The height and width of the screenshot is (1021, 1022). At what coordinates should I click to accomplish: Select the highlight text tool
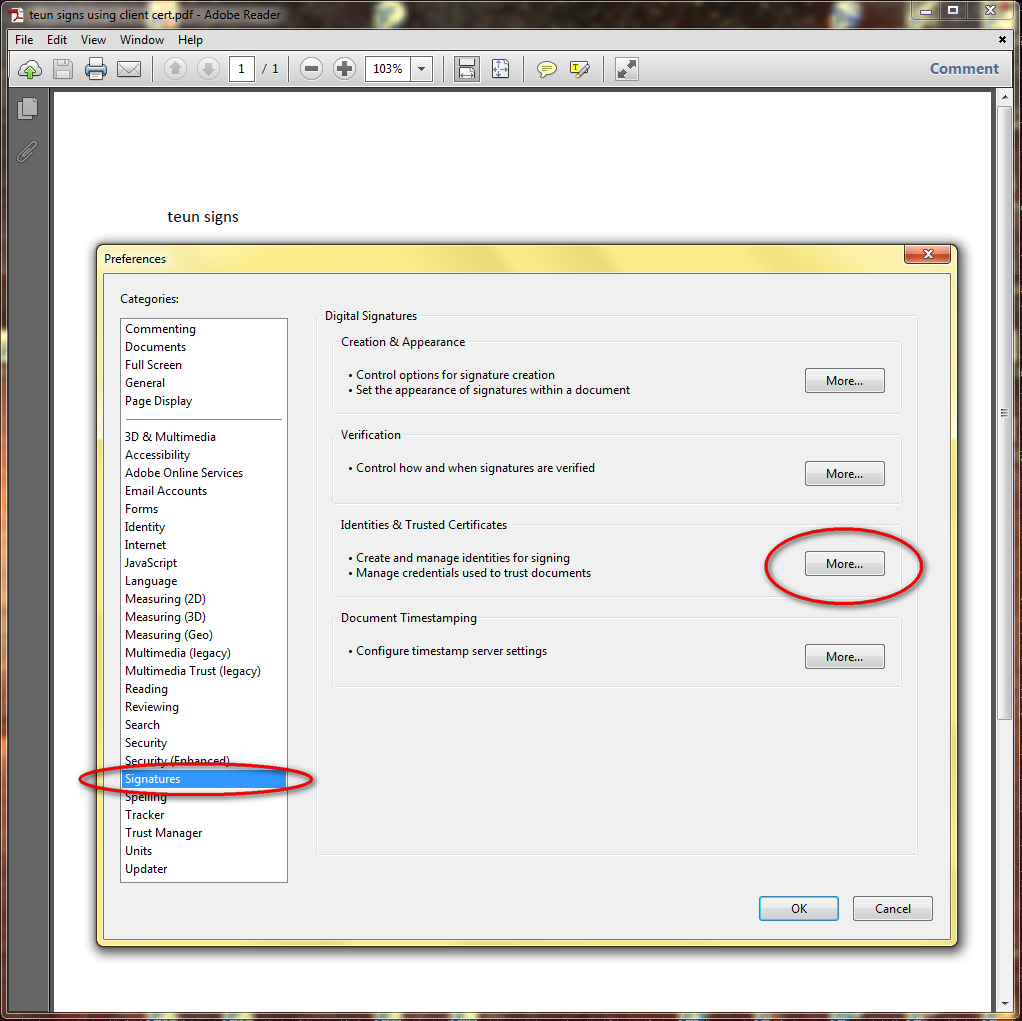[580, 69]
